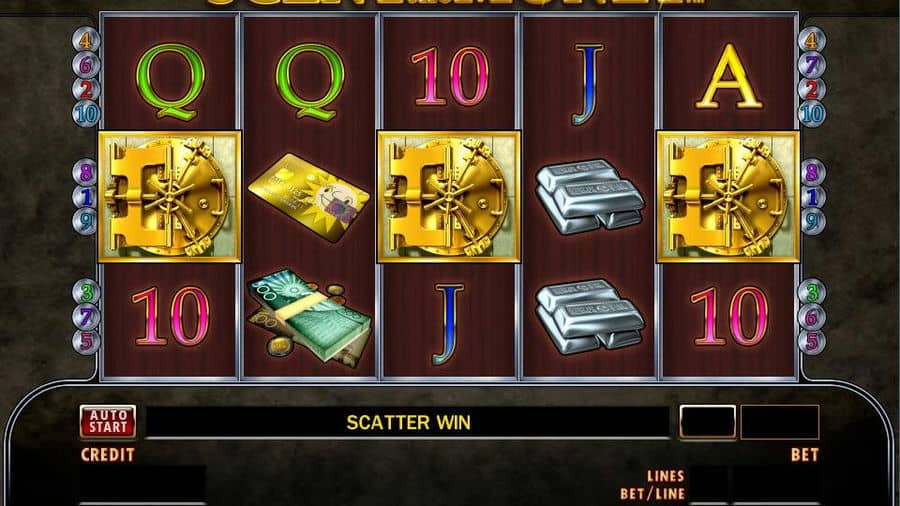Click the cash bundle with coins symbol

(x=309, y=317)
